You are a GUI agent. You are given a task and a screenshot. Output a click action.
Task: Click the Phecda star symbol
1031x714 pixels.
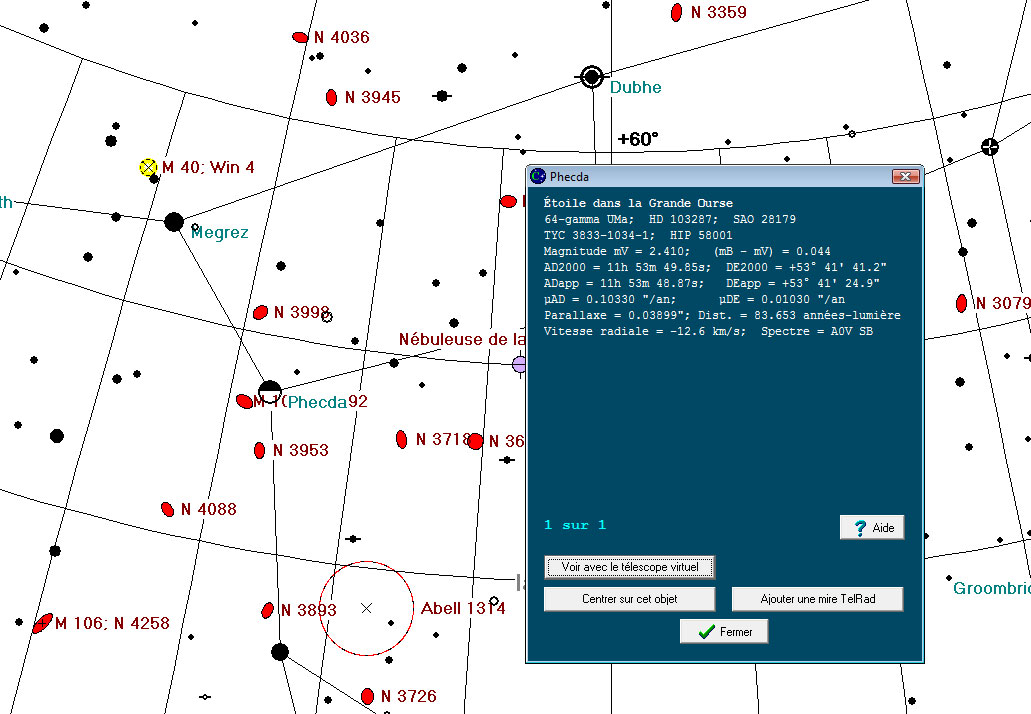tap(270, 393)
